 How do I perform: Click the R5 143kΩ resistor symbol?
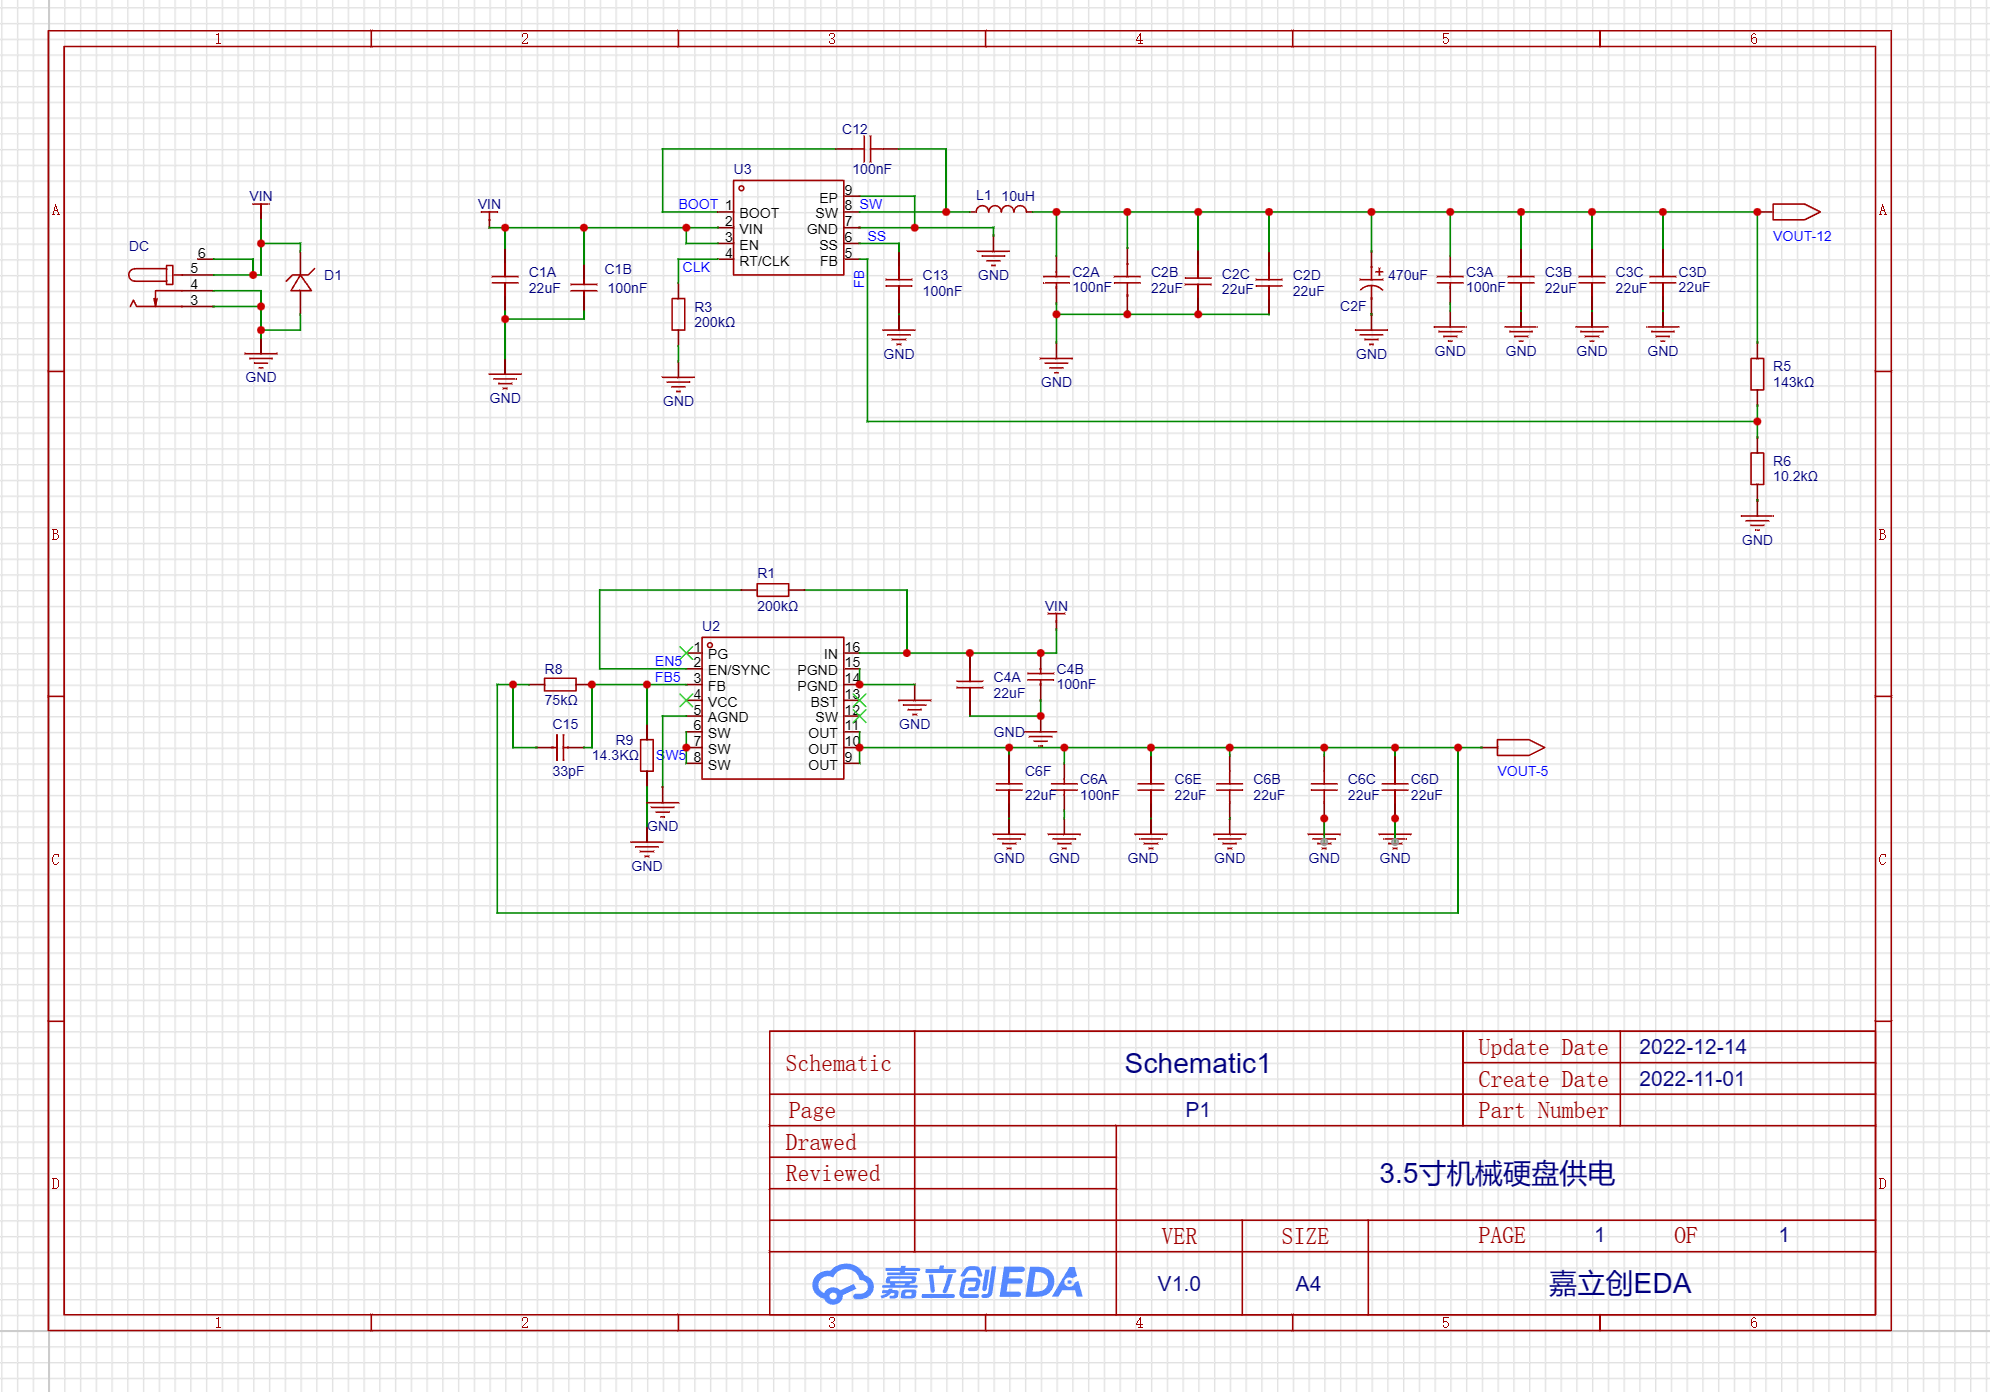(x=1757, y=374)
